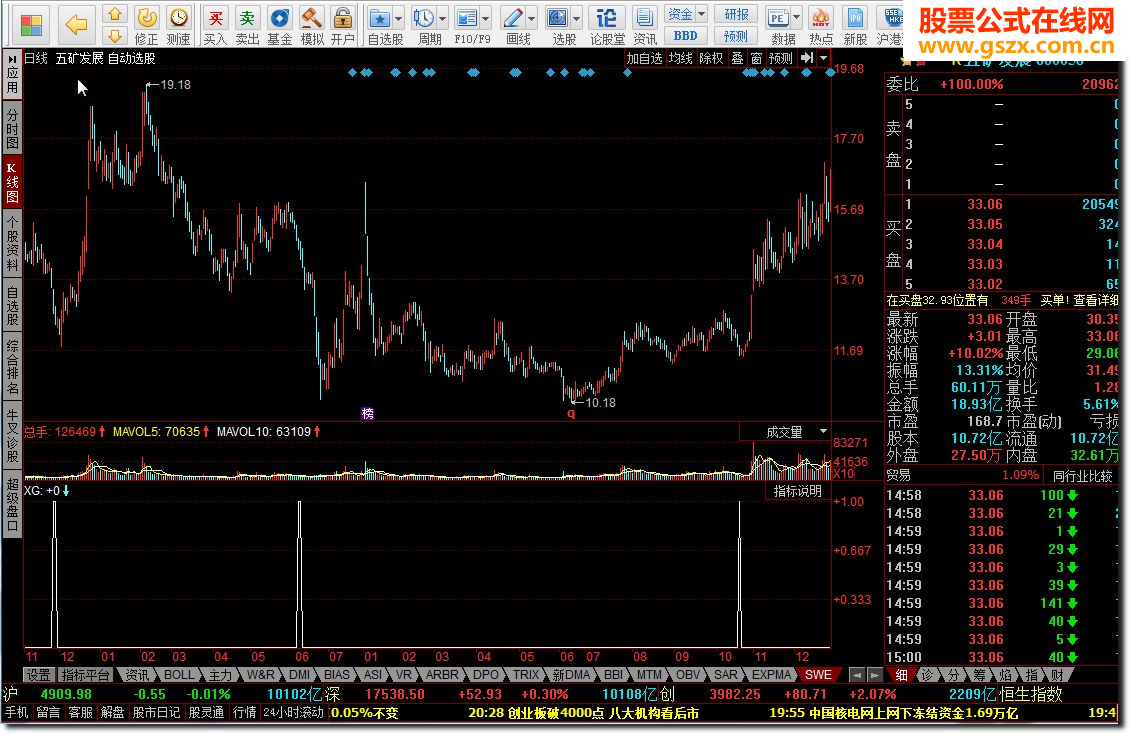Click the green 卖出 sell icon

(x=247, y=17)
